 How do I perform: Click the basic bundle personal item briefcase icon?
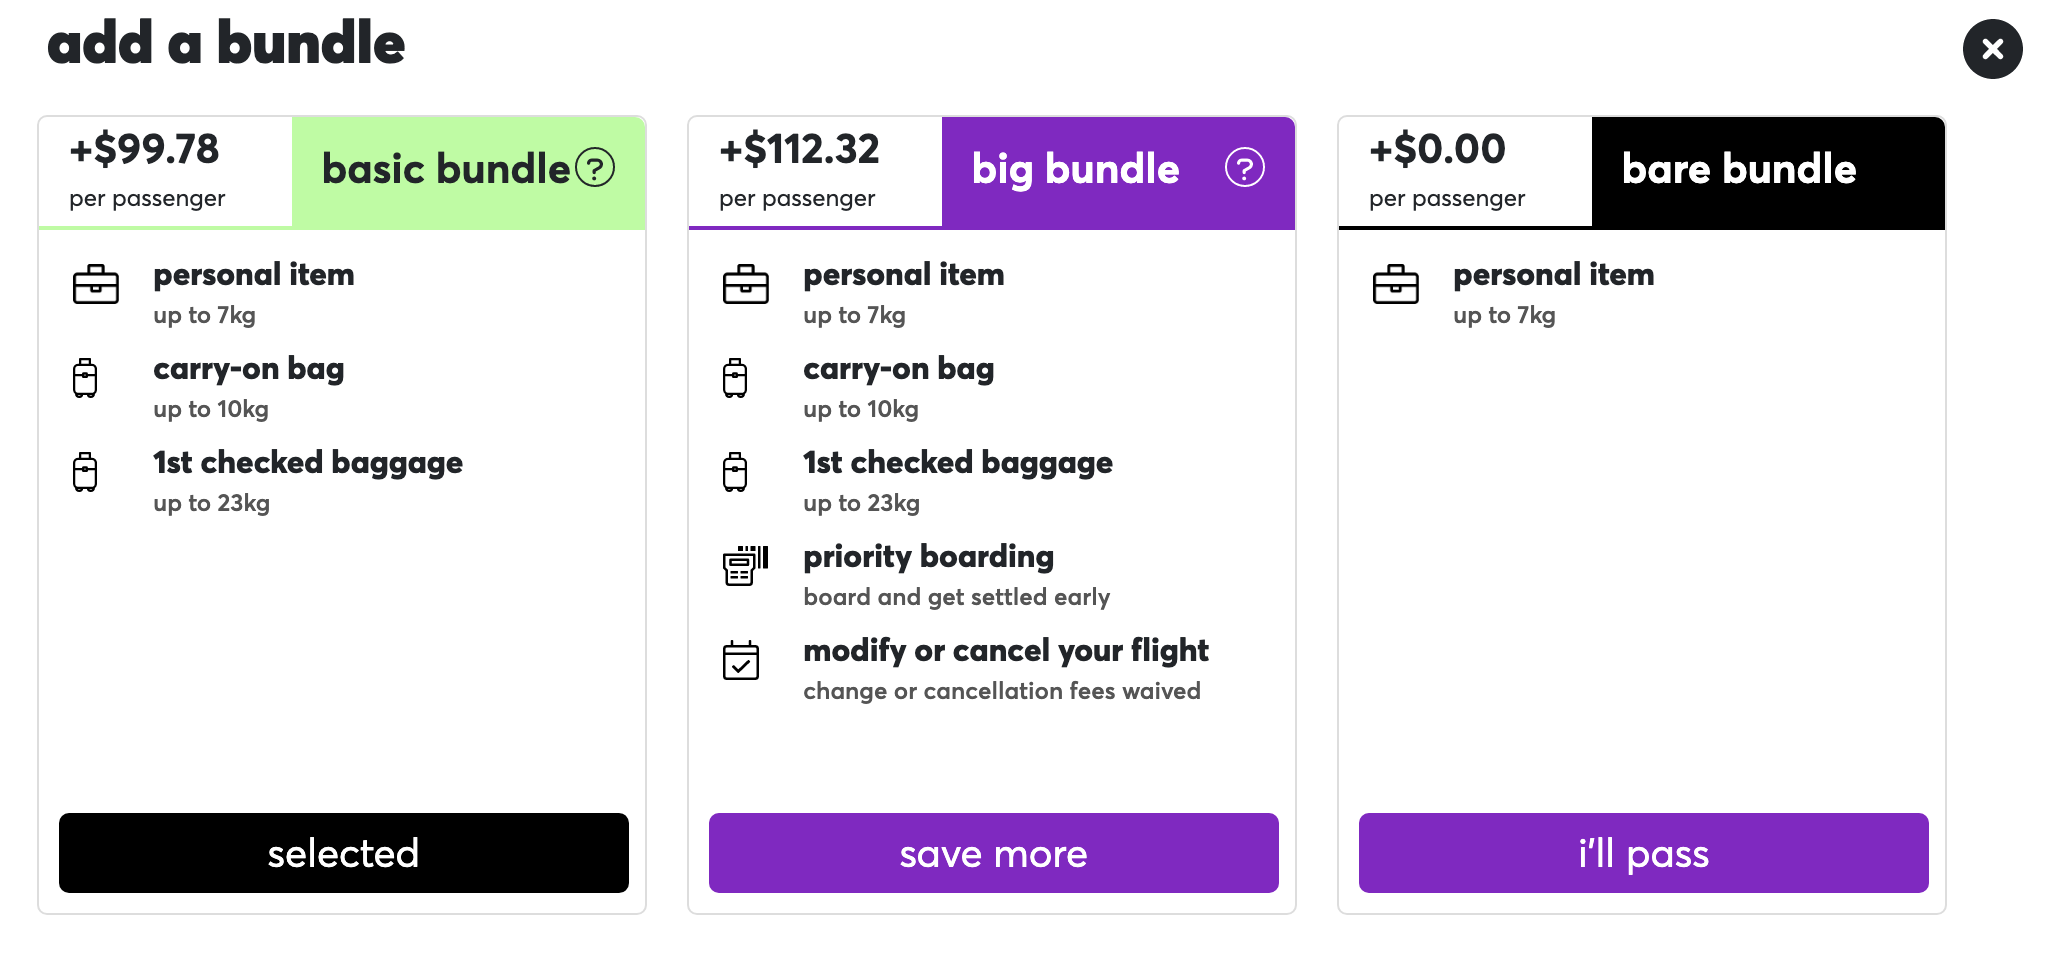pyautogui.click(x=96, y=285)
